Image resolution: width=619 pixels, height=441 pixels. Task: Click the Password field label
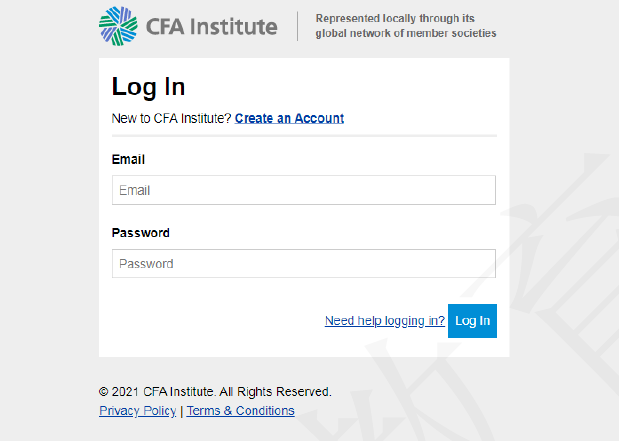tap(140, 233)
